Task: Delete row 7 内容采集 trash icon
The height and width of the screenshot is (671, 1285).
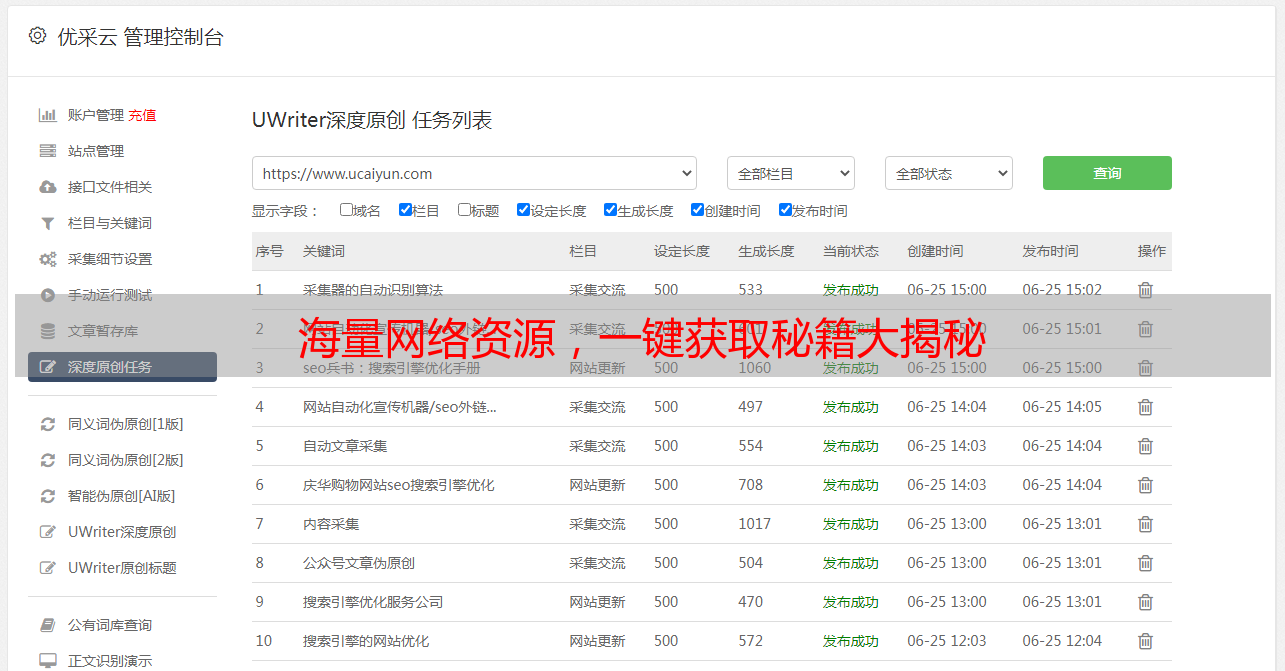Action: 1145,524
